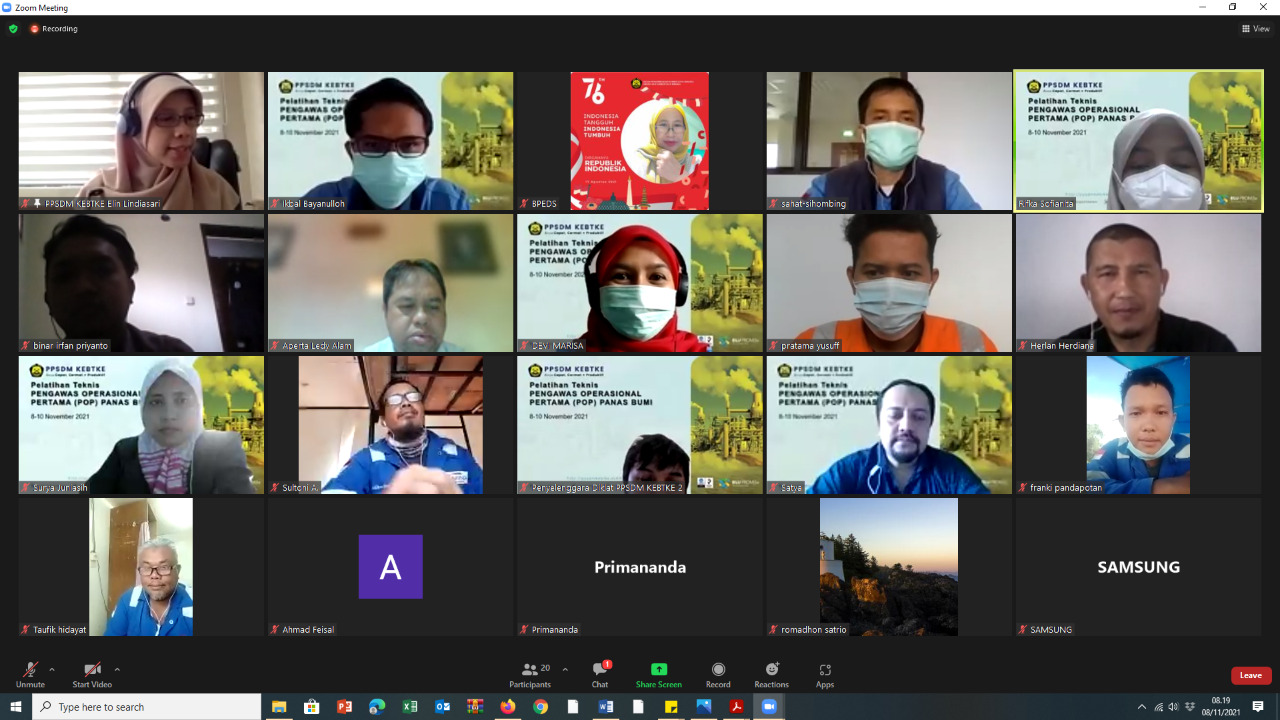This screenshot has width=1280, height=720.
Task: Click the green Share Screen icon
Action: click(x=658, y=670)
